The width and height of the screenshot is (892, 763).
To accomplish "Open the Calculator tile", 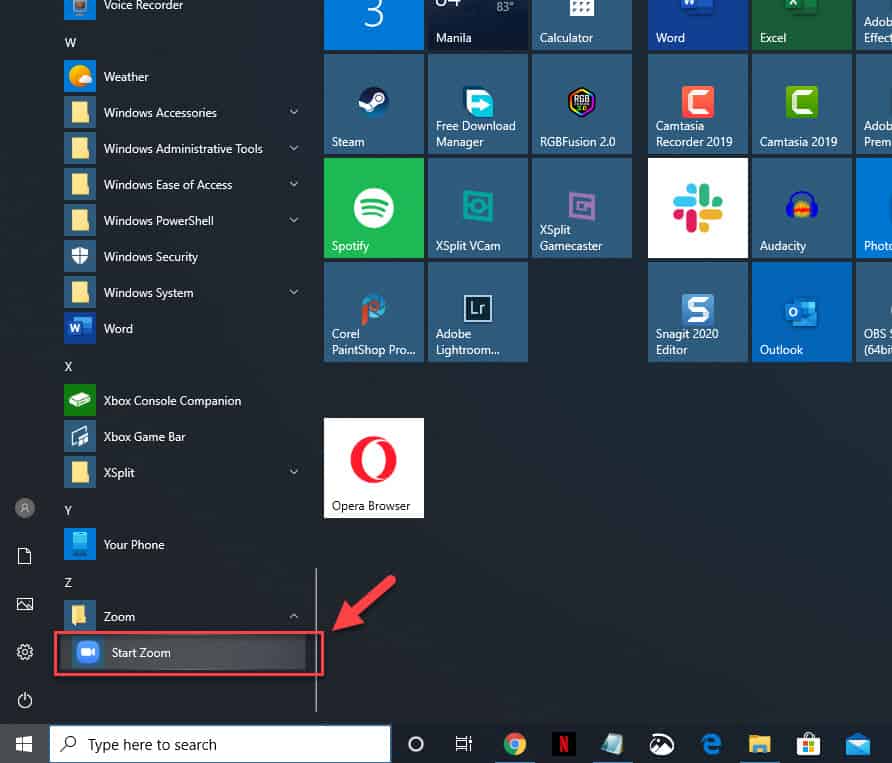I will (582, 25).
